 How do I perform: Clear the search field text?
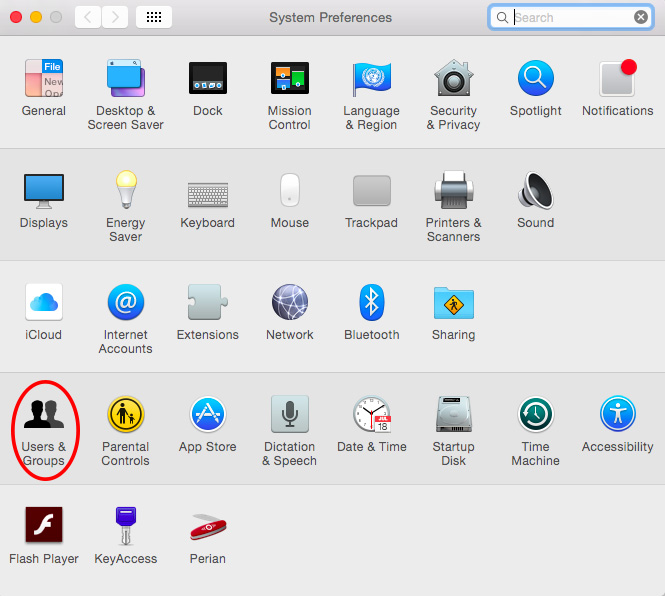tap(641, 17)
